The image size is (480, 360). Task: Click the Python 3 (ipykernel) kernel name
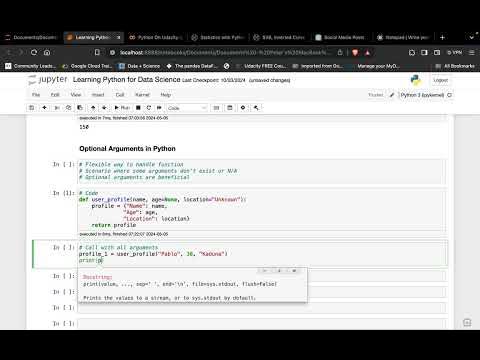[x=422, y=95]
